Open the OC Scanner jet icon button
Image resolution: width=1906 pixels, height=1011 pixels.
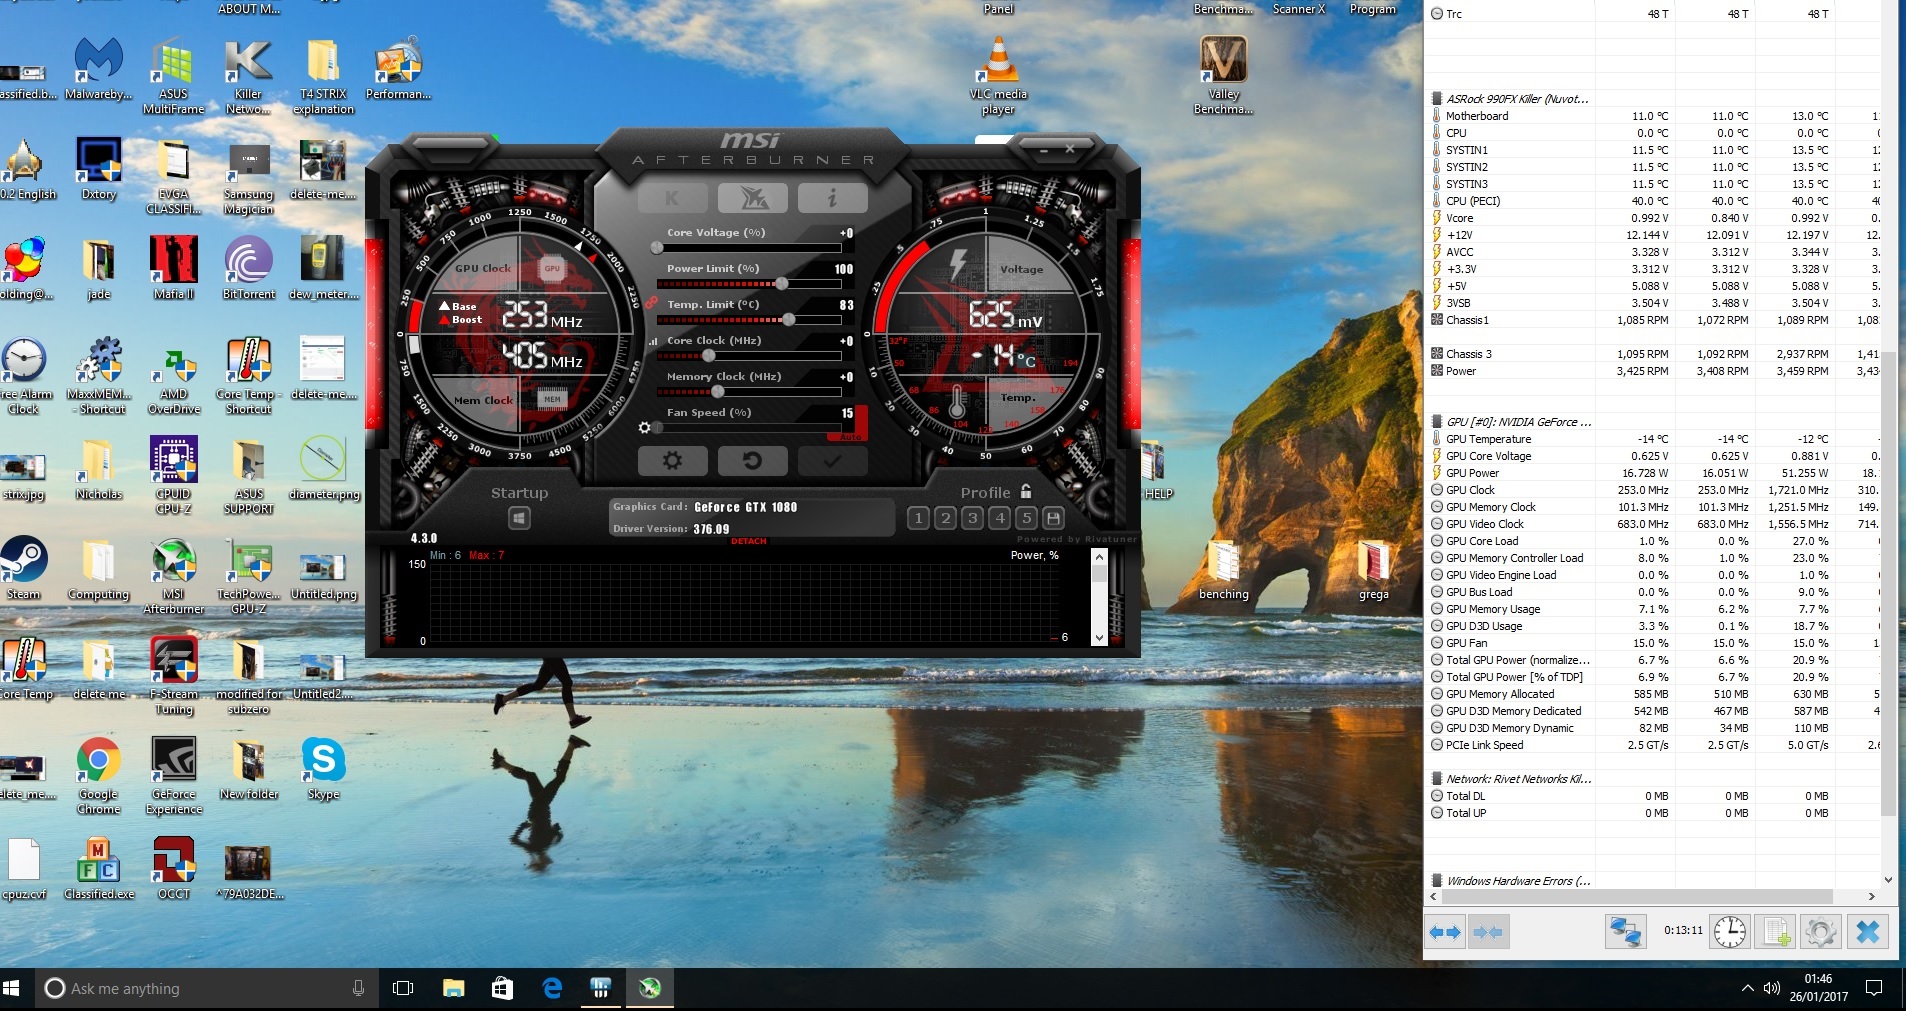[x=752, y=198]
